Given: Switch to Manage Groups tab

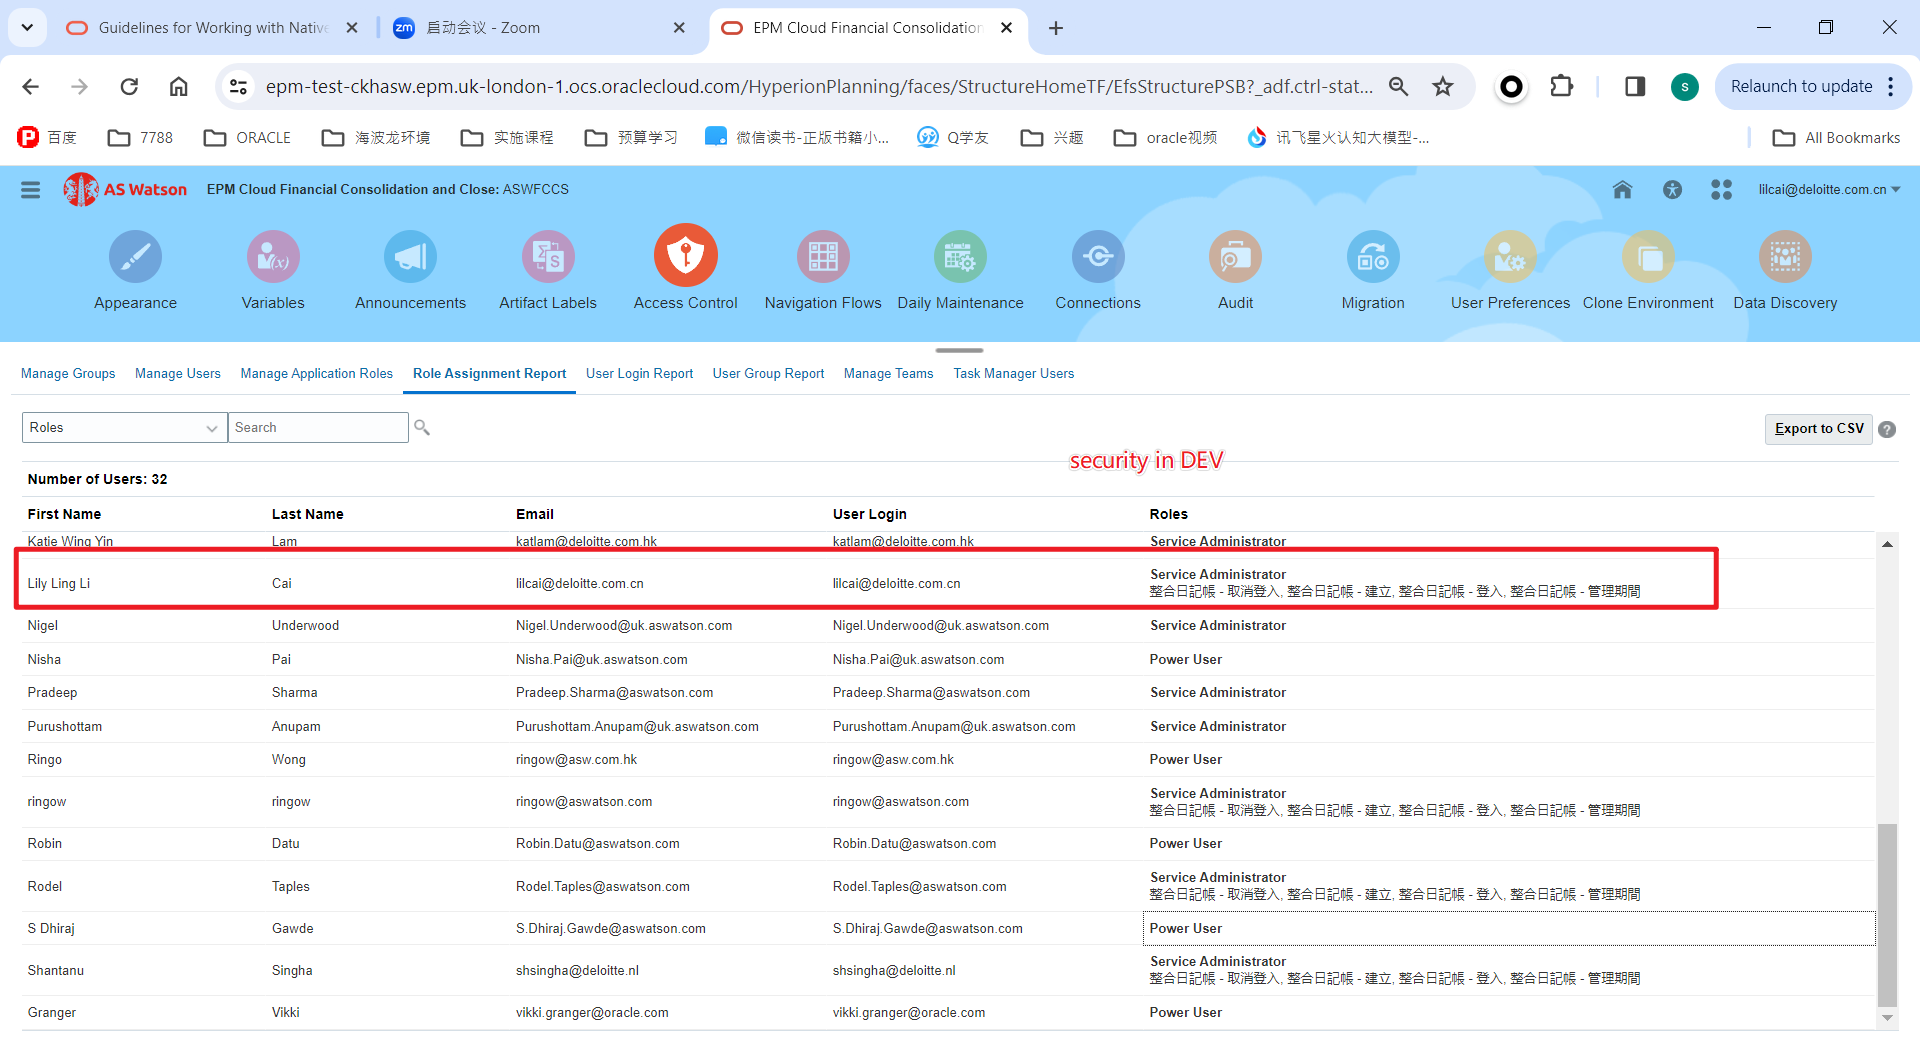Looking at the screenshot, I should point(68,374).
